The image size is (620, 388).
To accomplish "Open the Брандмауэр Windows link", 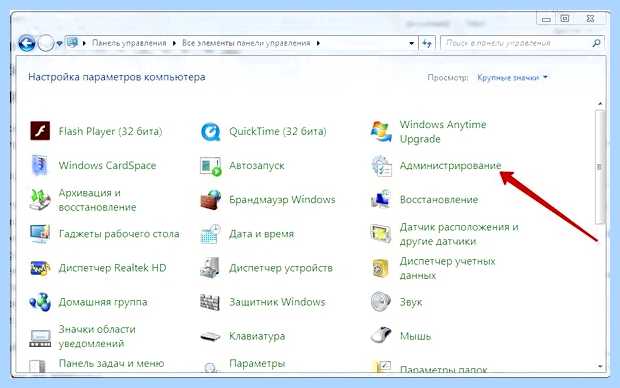I will (x=282, y=199).
